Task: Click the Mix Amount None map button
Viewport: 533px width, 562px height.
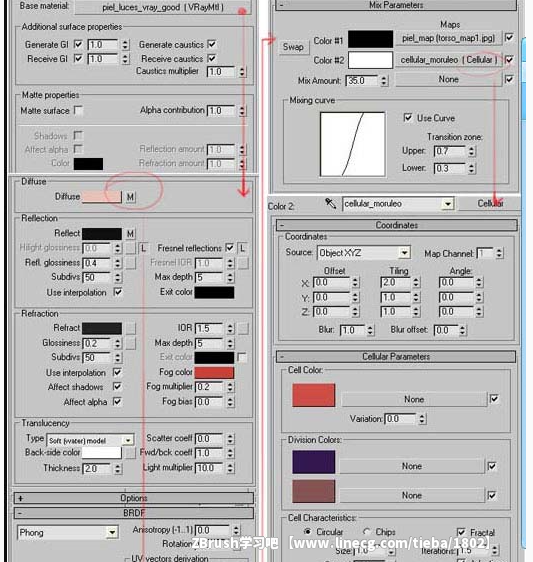Action: pyautogui.click(x=448, y=79)
